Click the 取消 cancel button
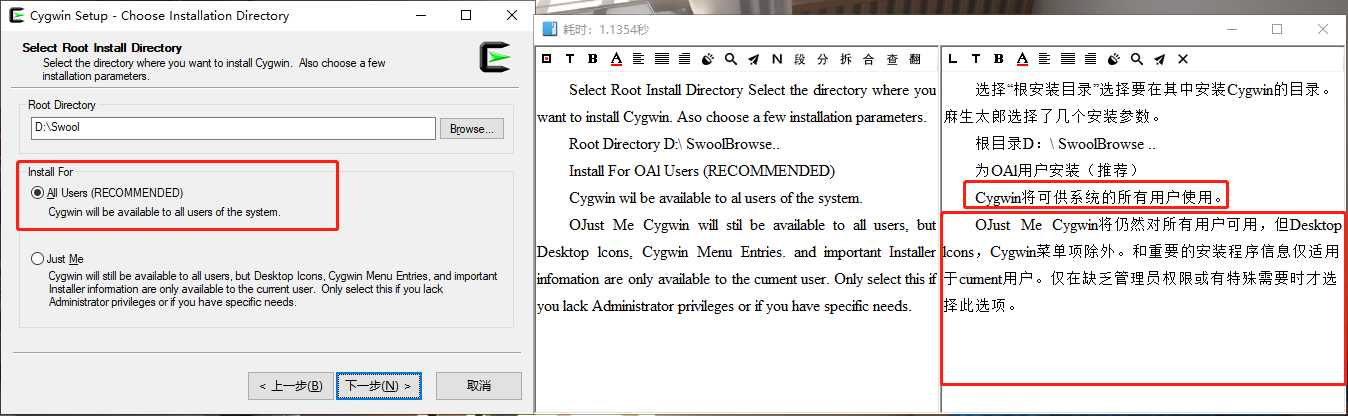This screenshot has width=1348, height=416. [479, 385]
